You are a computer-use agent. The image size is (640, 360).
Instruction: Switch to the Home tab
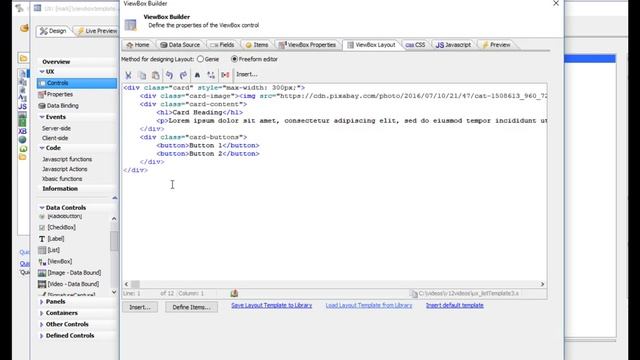138,45
